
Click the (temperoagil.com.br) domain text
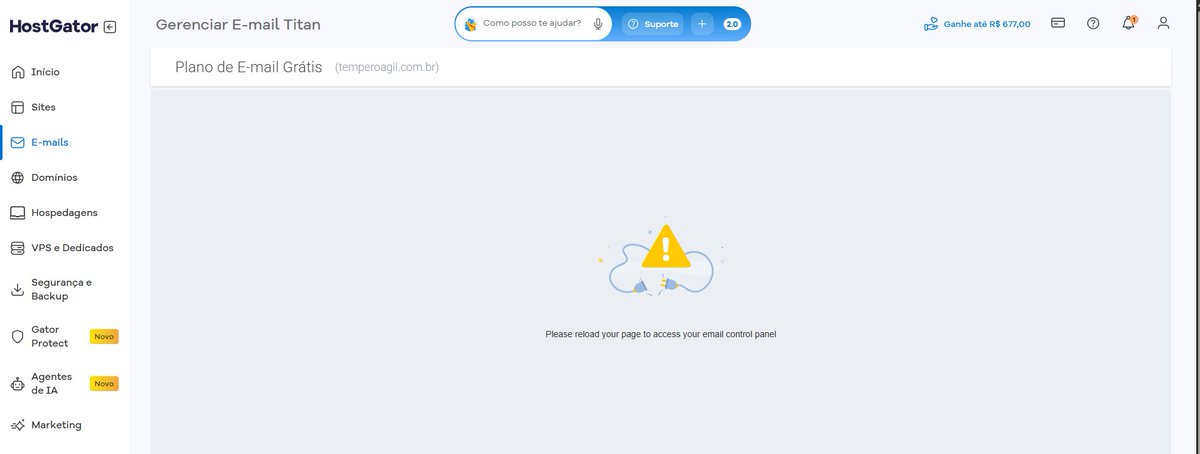coord(388,68)
